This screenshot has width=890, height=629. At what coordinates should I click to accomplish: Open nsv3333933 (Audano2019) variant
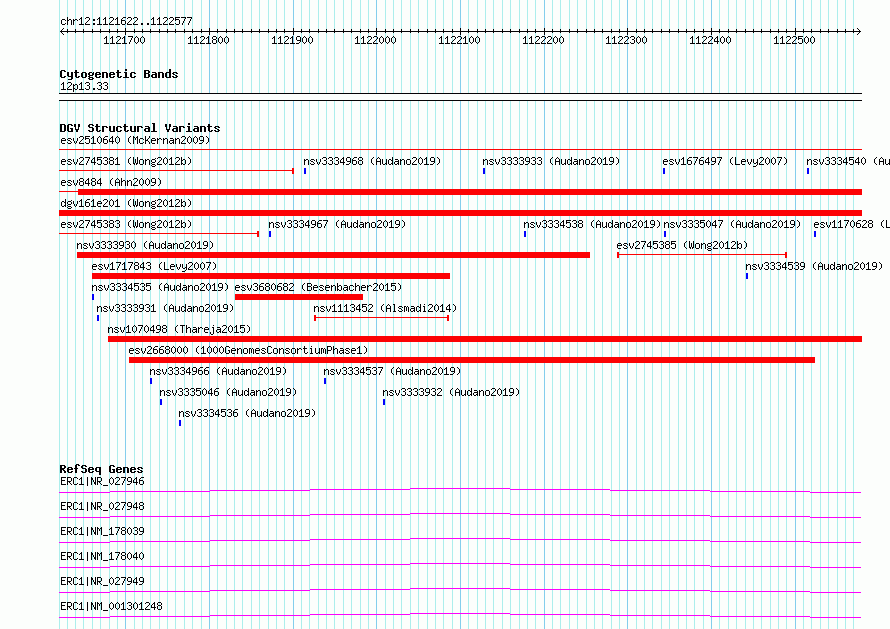tap(551, 161)
